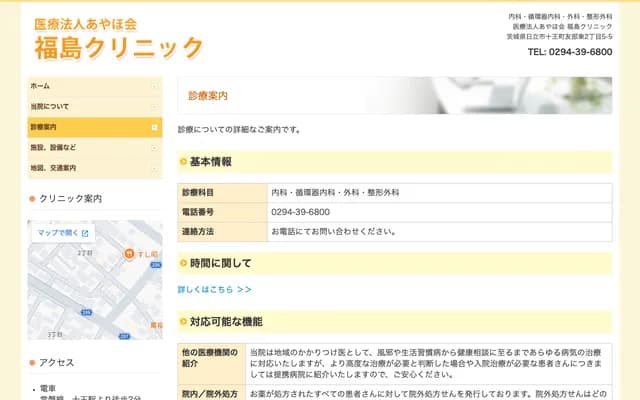640x400 pixels.
Task: Click the bullet icon beside 基本情報 heading
Action: (x=183, y=162)
